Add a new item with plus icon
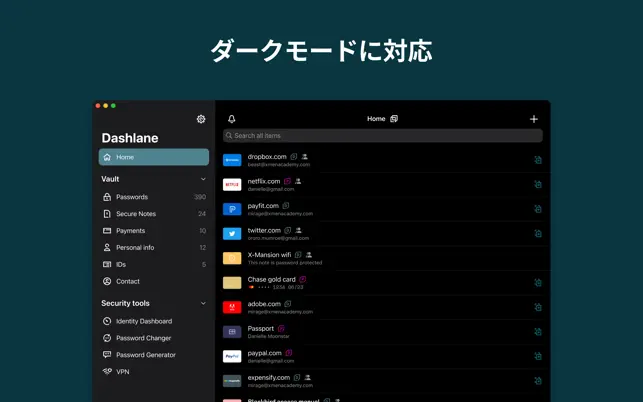Viewport: 643px width, 402px height. (x=534, y=119)
